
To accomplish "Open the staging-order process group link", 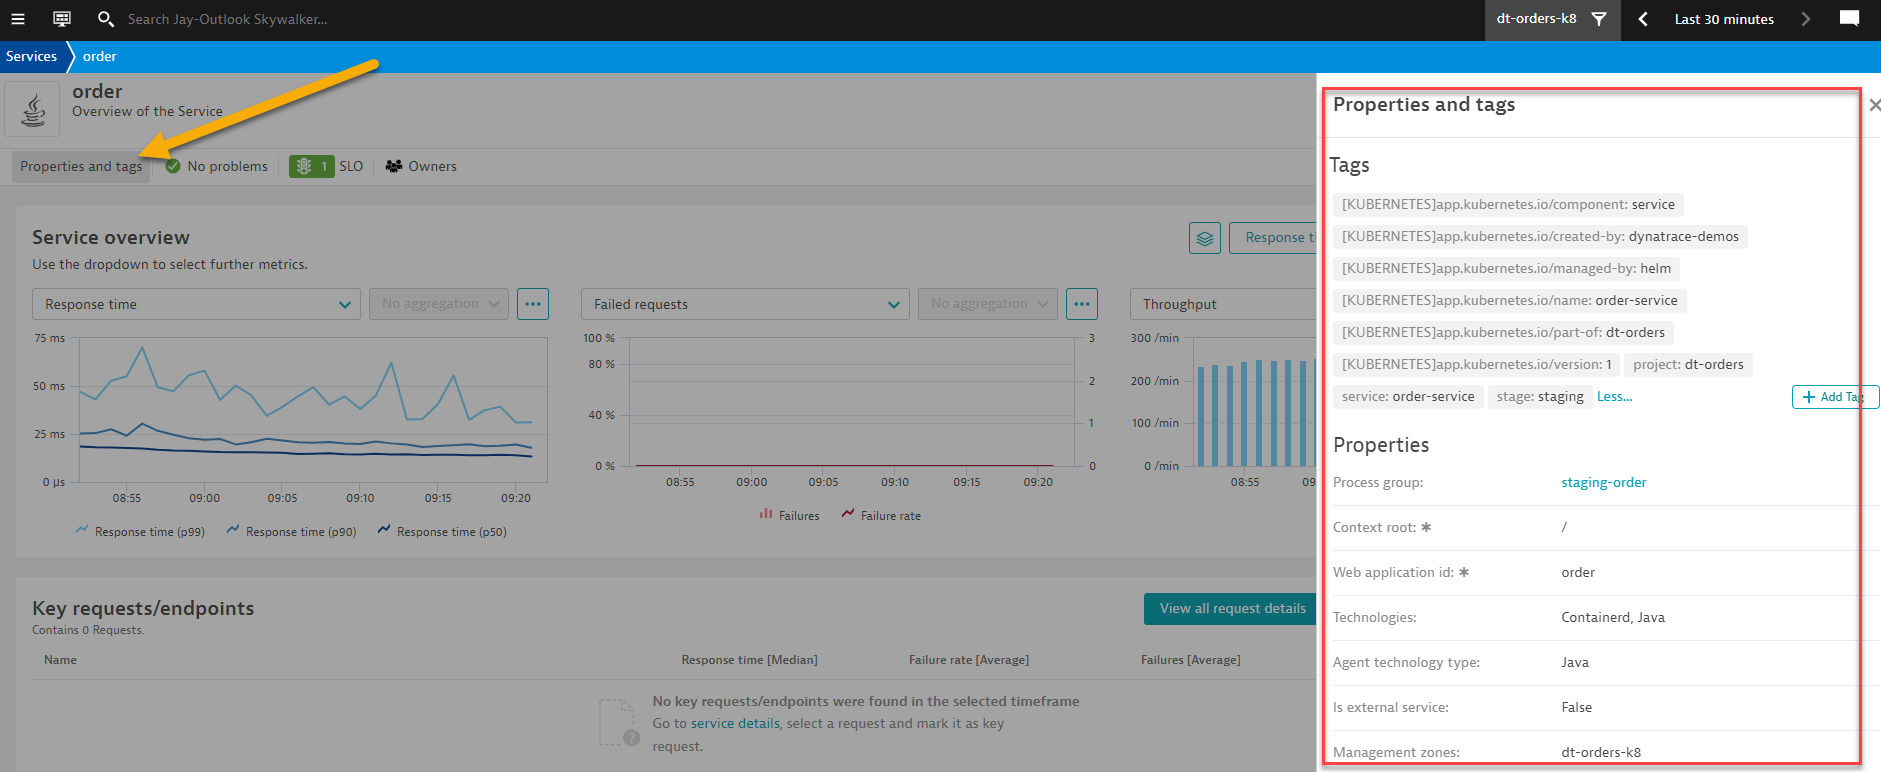I will [1603, 483].
